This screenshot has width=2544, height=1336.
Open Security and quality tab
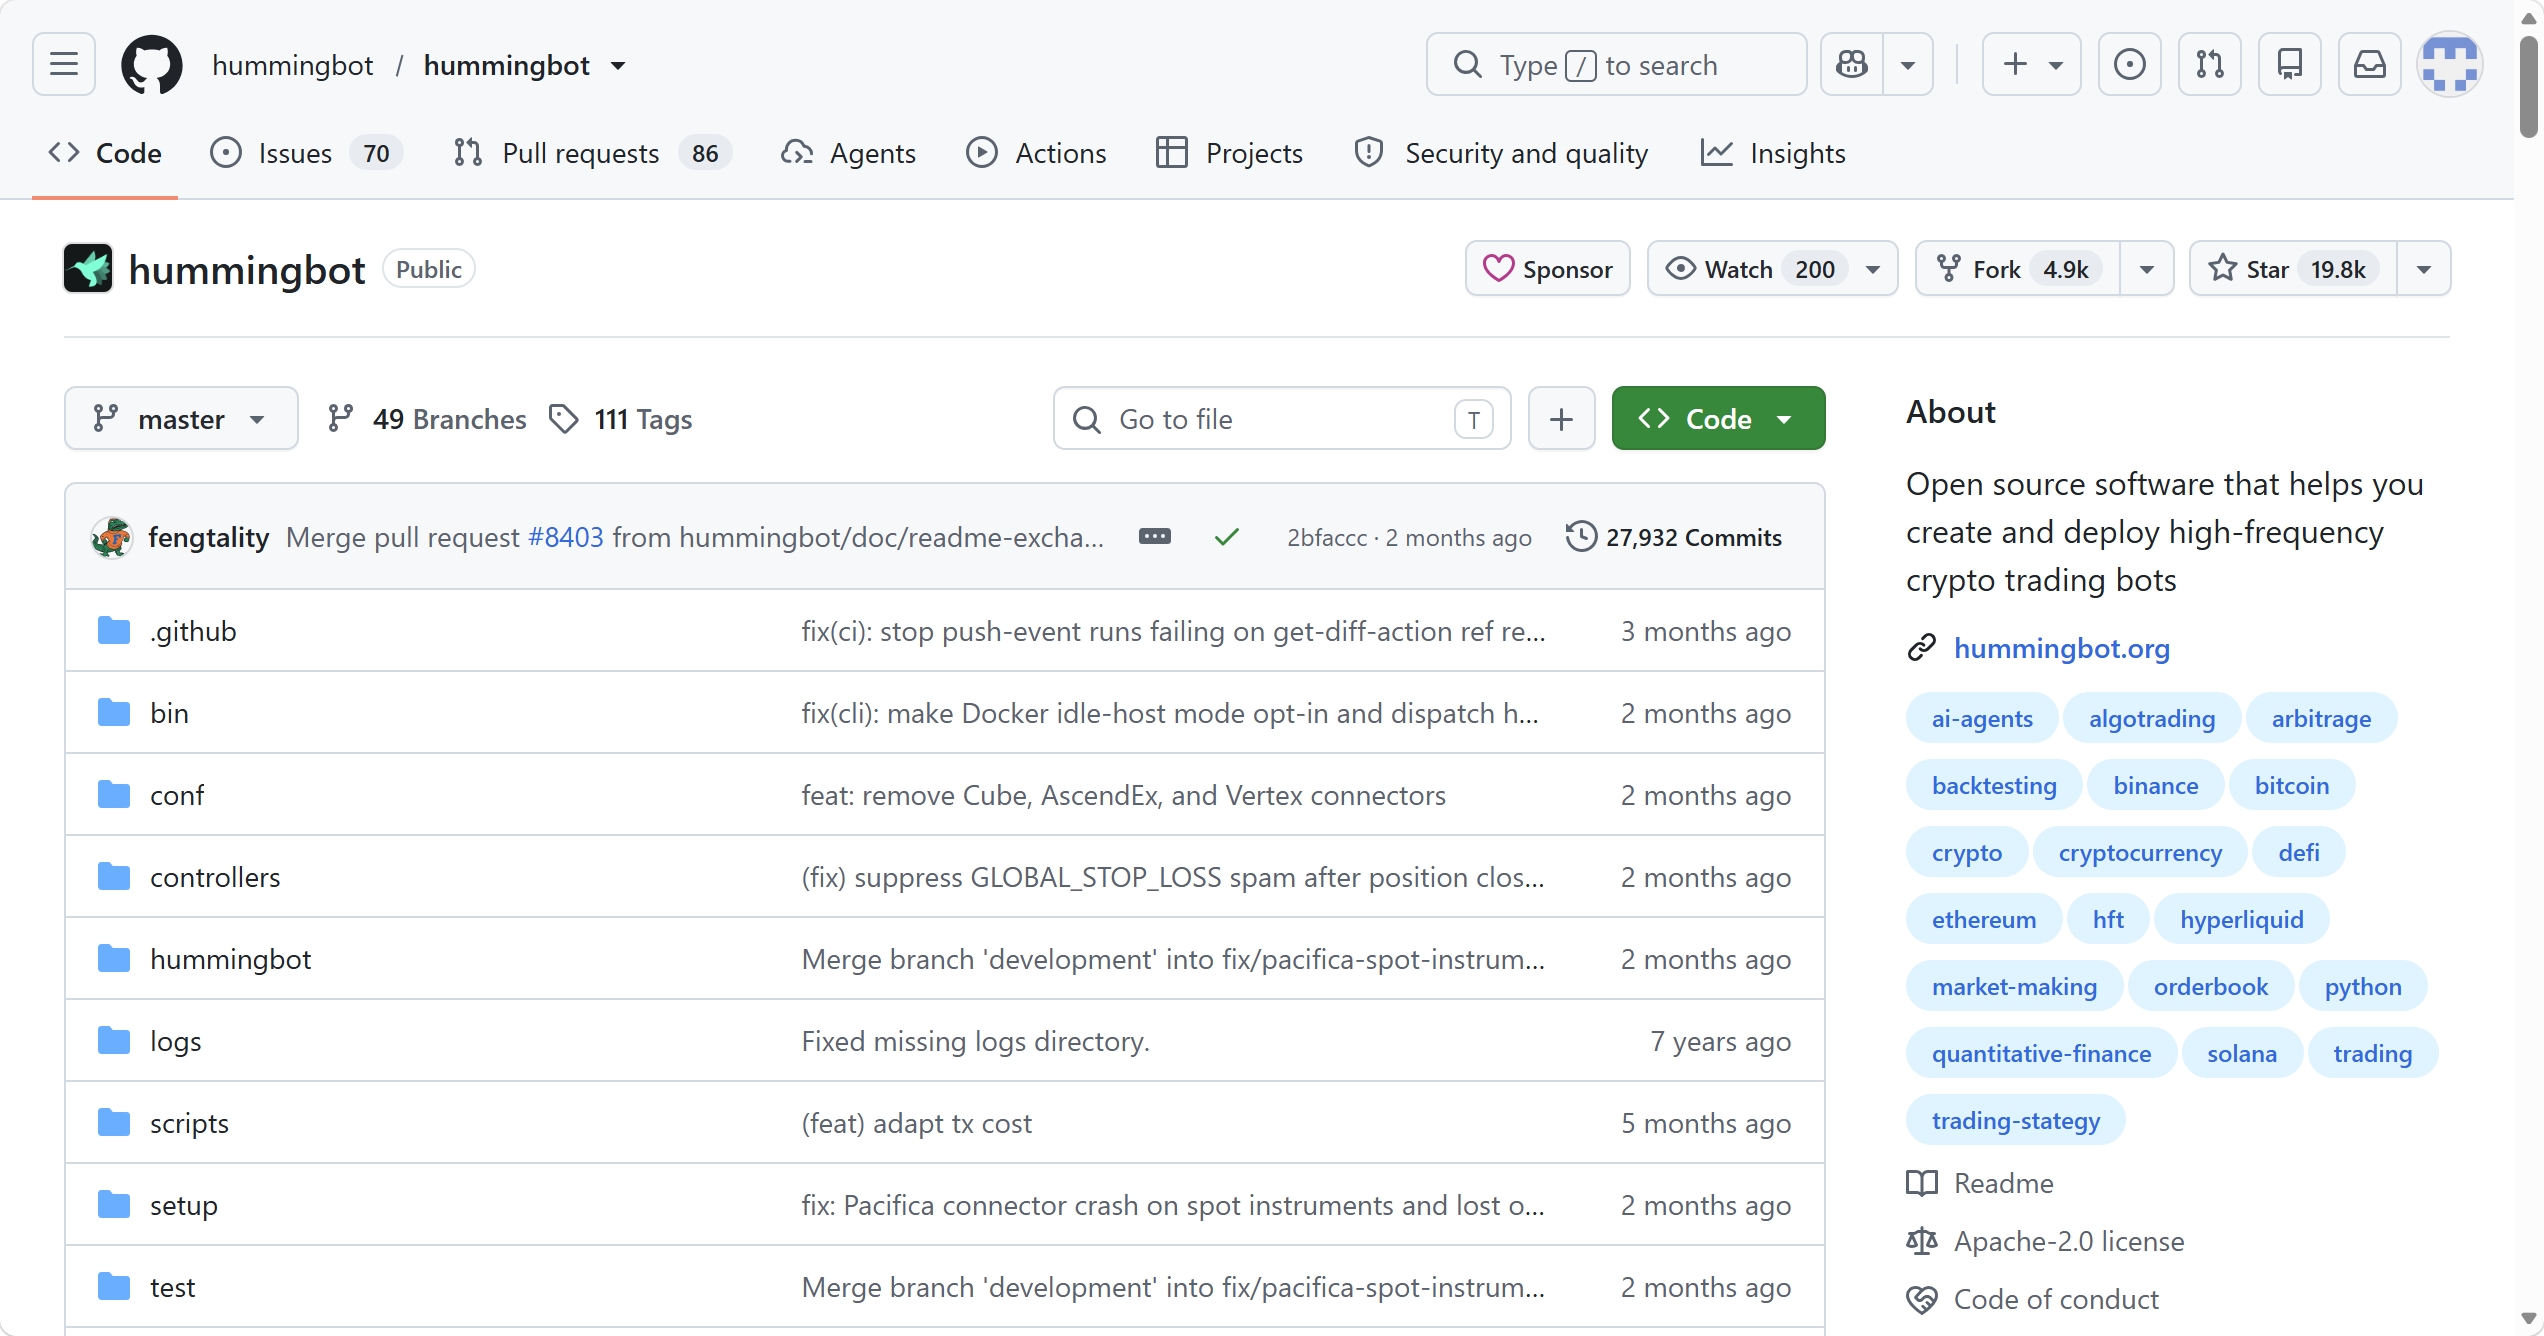[1500, 153]
